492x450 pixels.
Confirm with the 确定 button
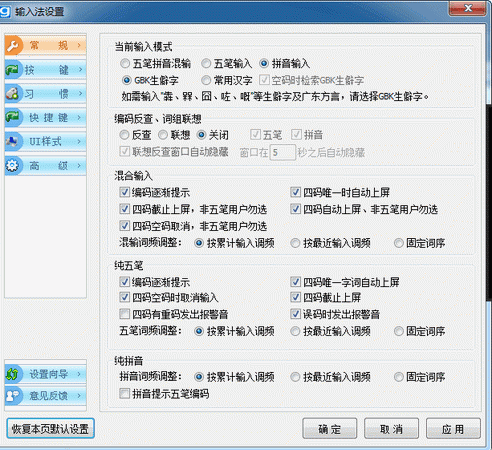[x=330, y=429]
